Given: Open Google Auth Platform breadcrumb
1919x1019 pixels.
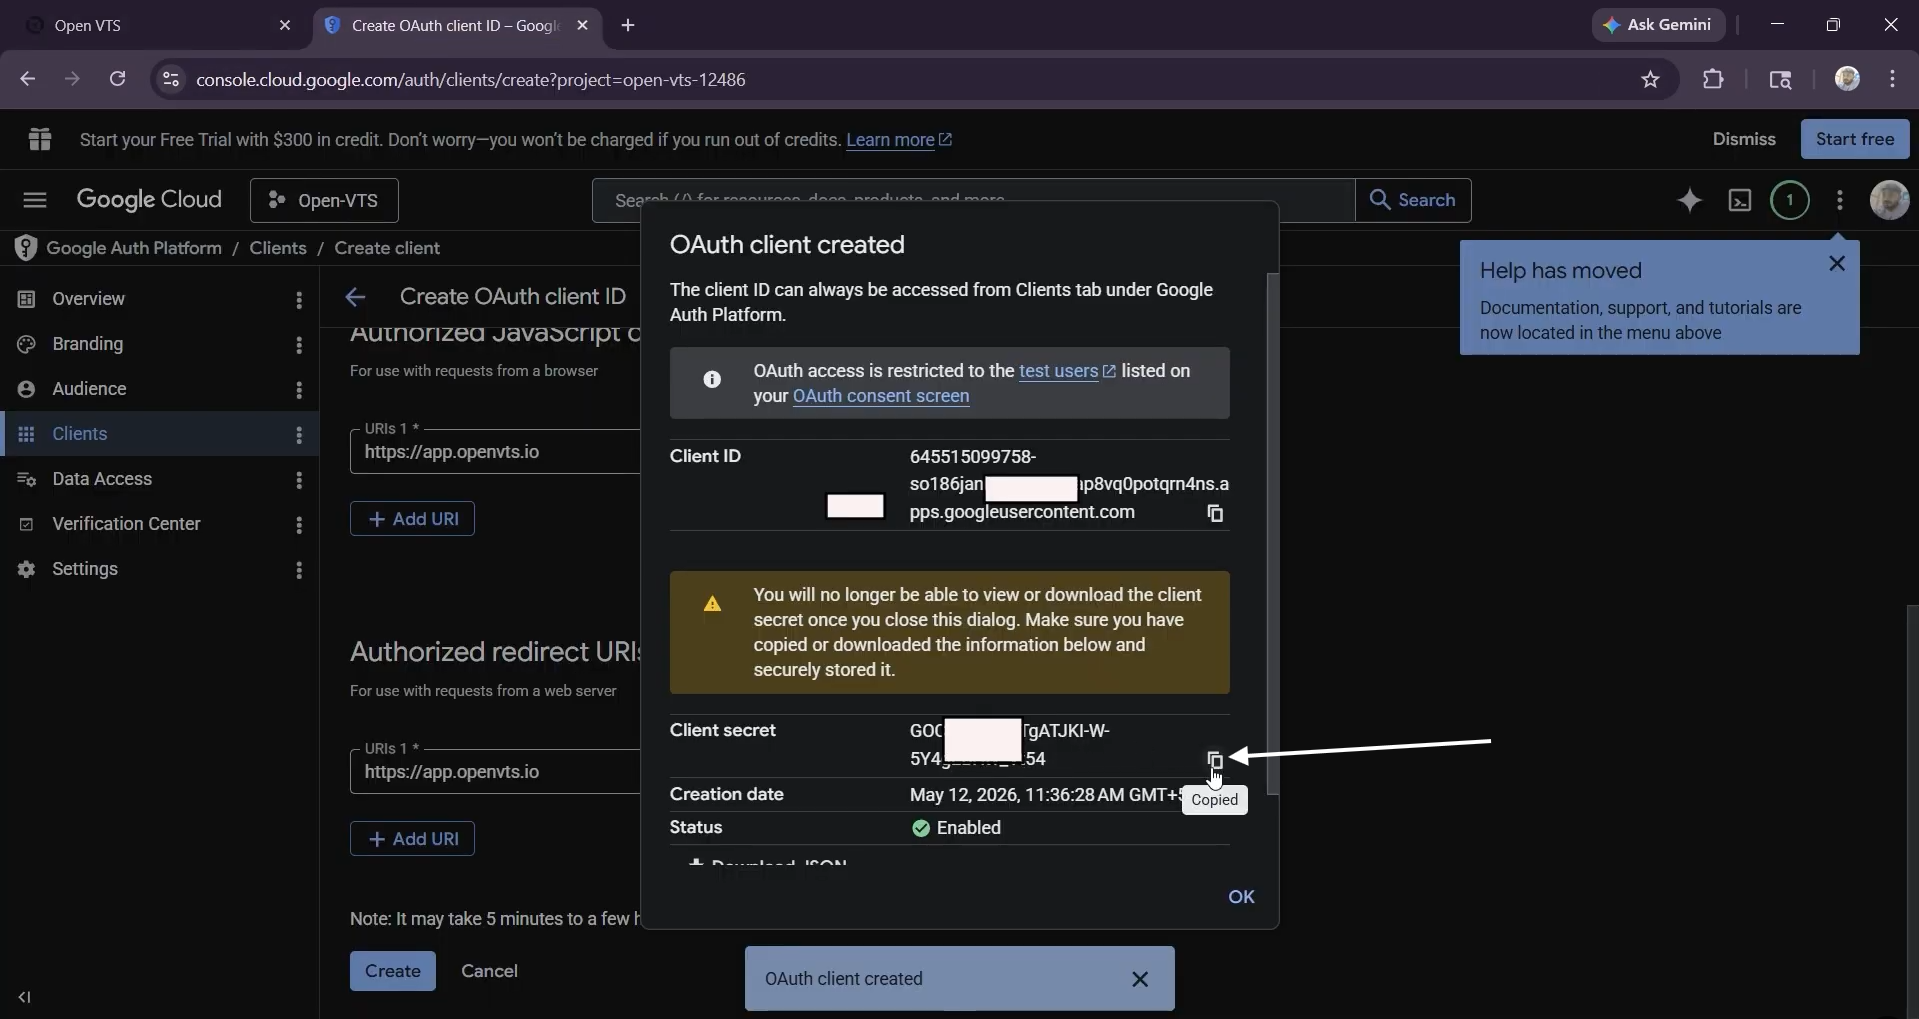Looking at the screenshot, I should click(x=134, y=248).
